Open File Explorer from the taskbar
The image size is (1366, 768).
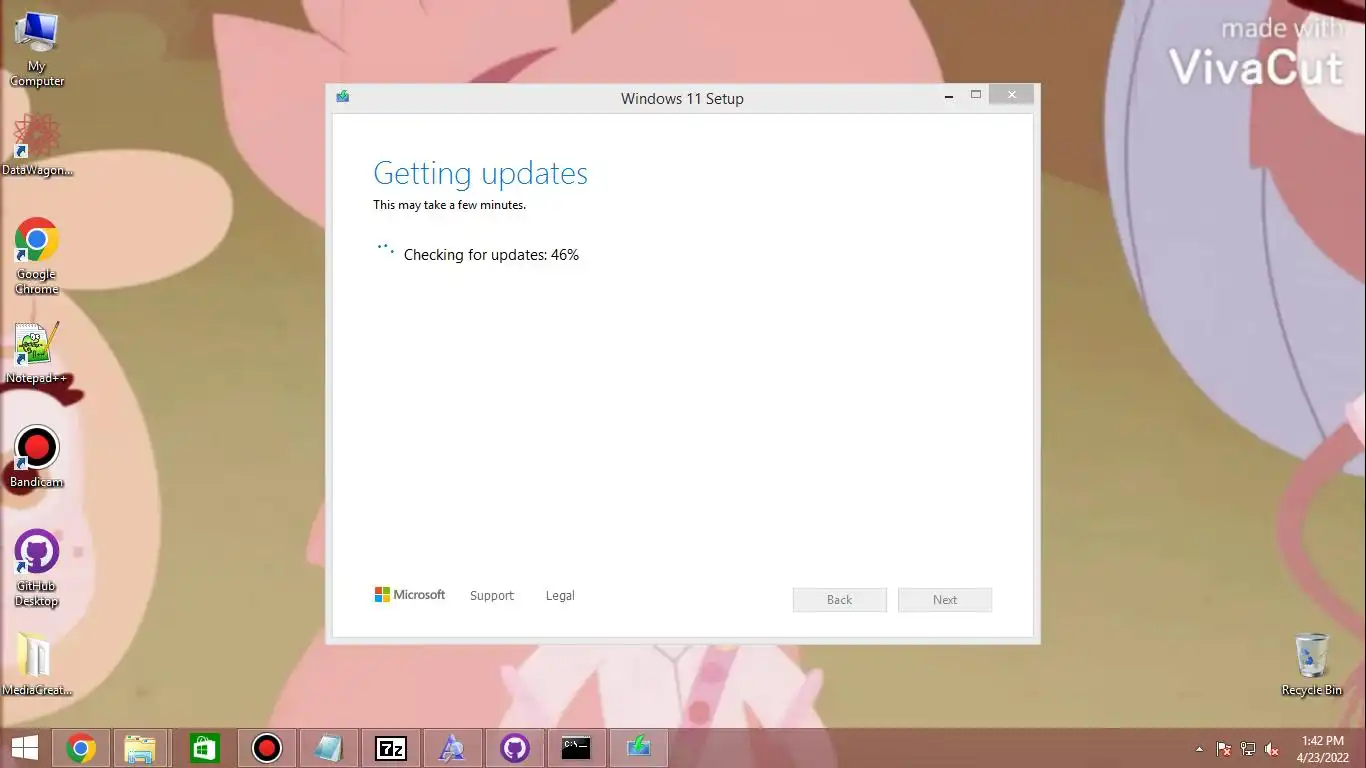point(140,748)
